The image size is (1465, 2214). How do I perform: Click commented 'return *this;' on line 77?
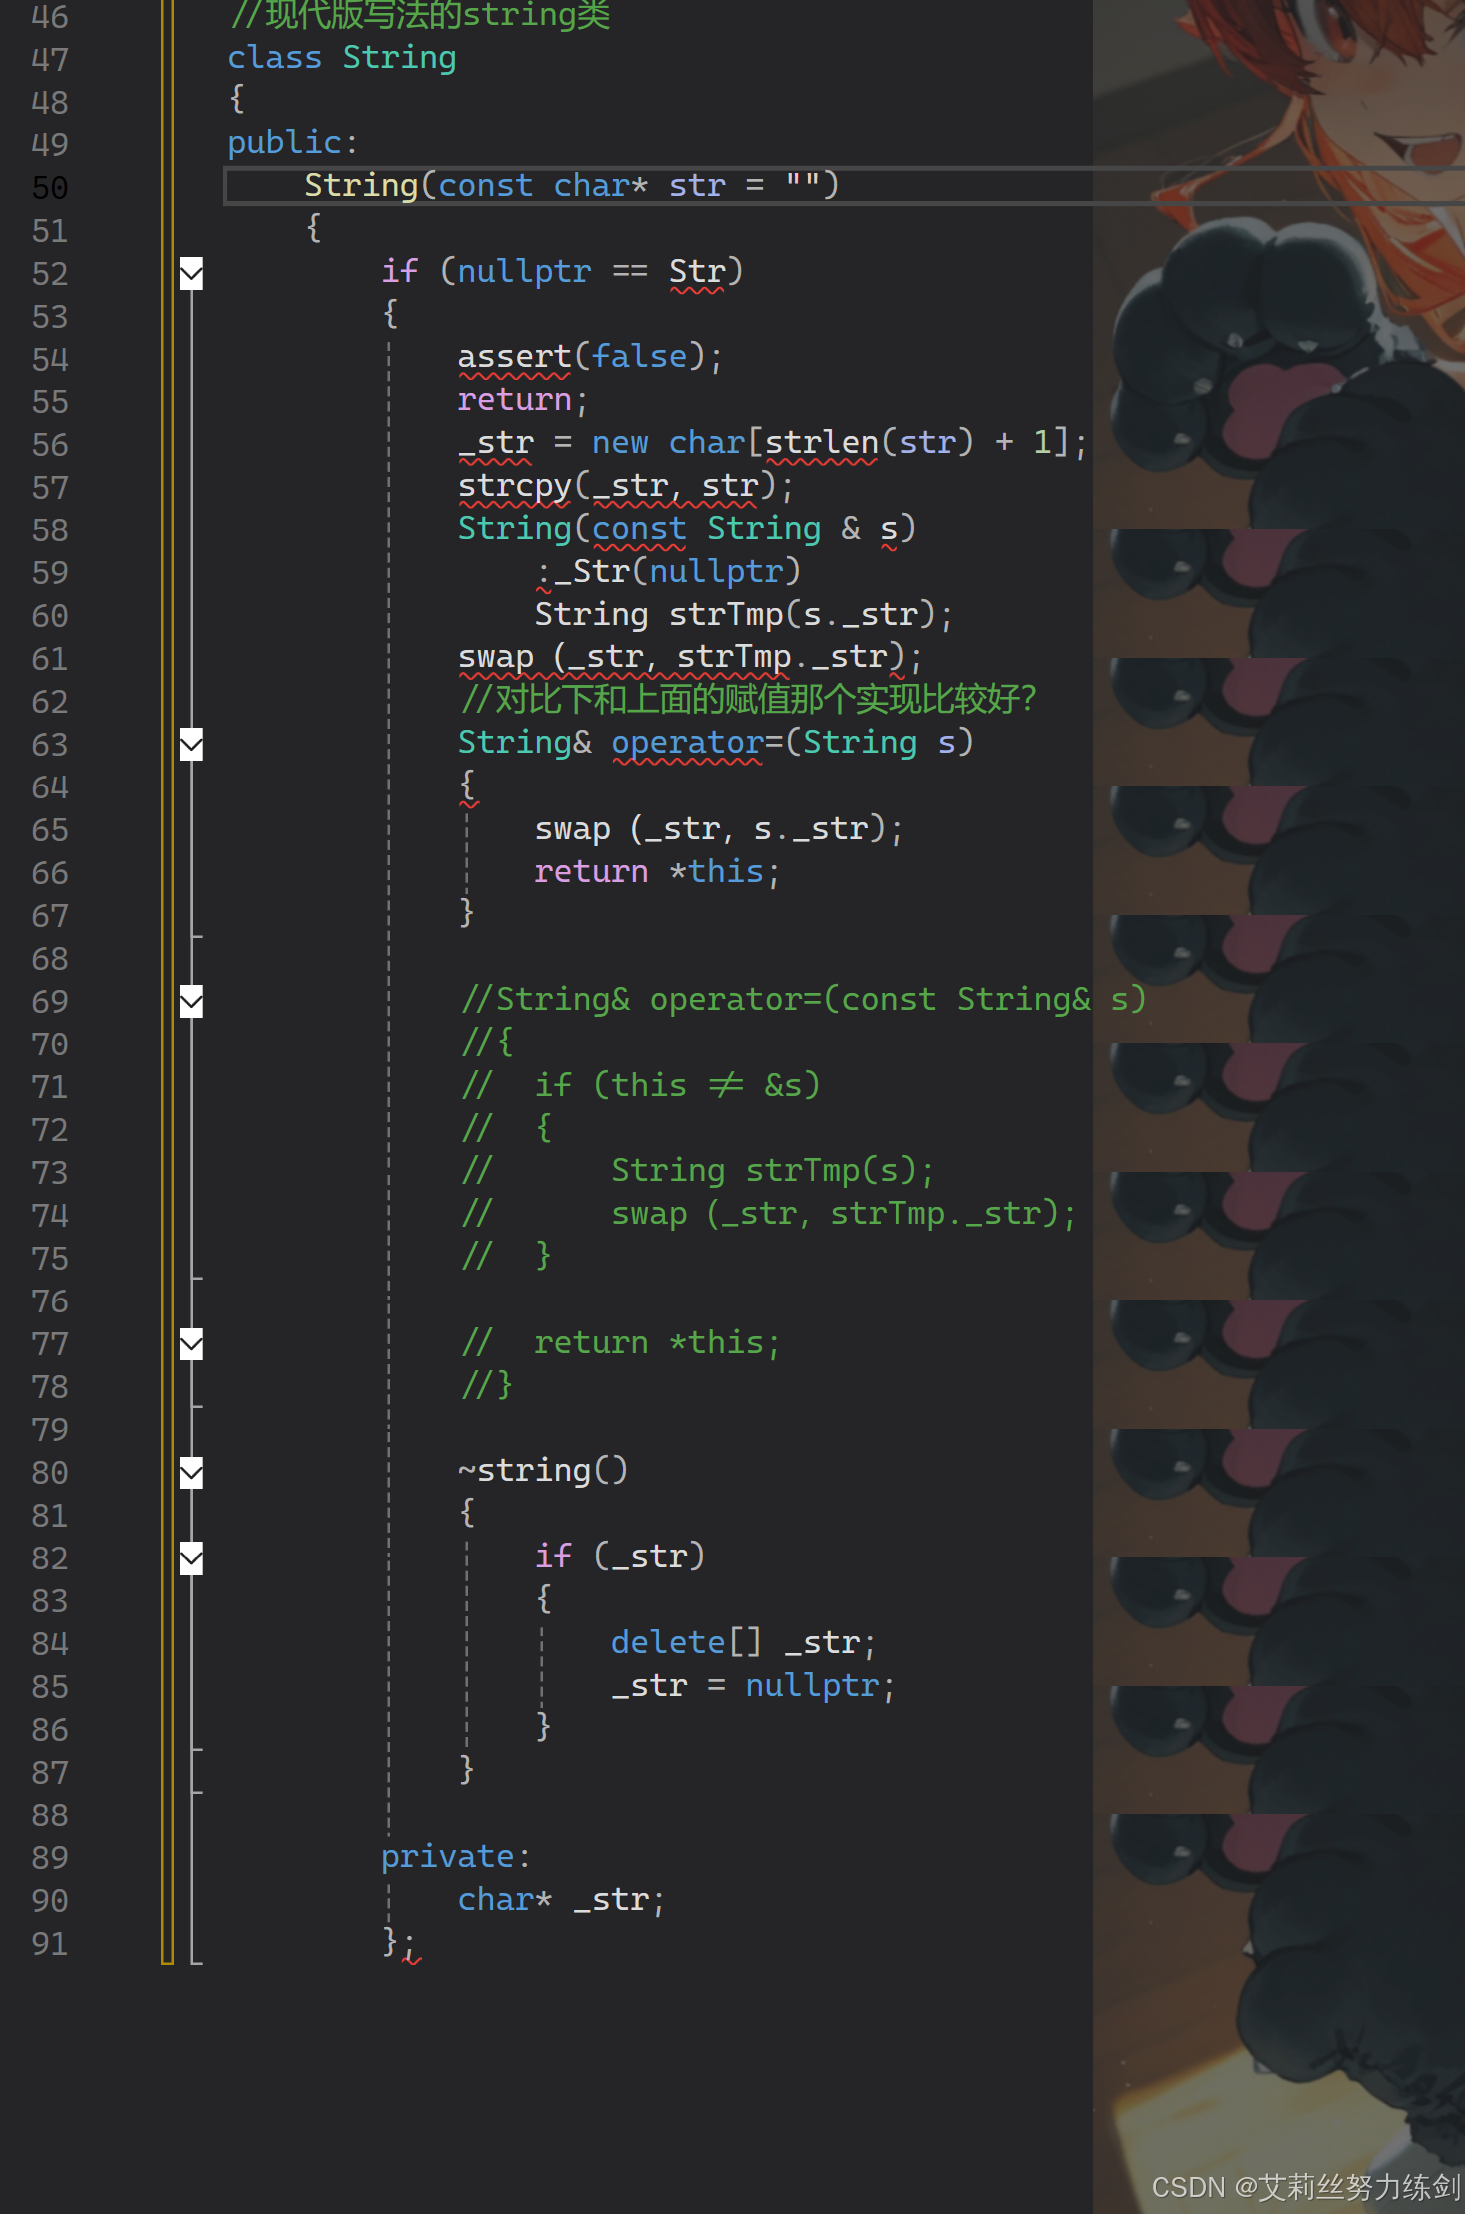[656, 1343]
